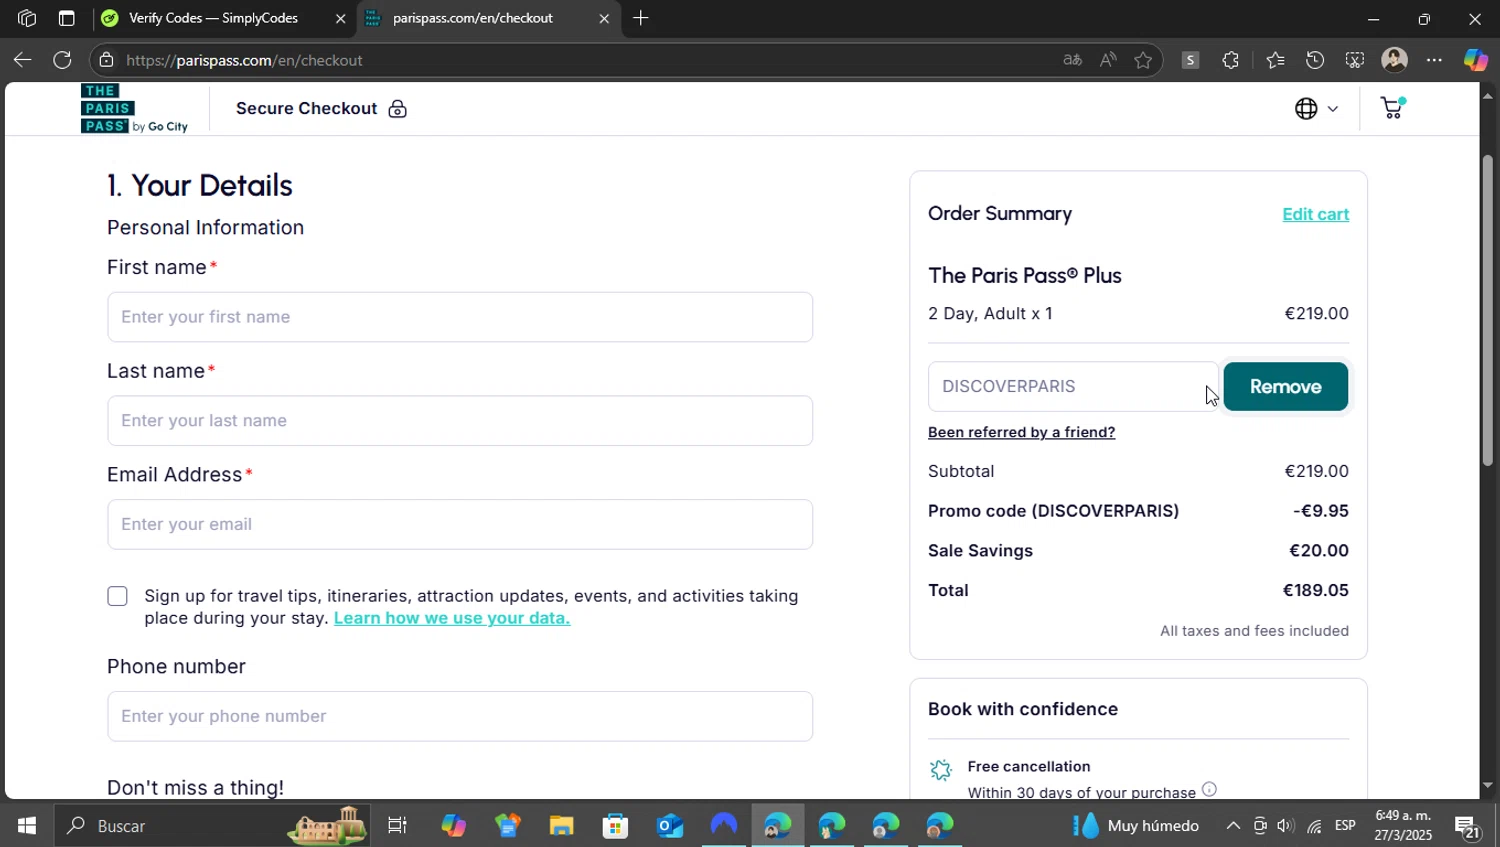Remove the applied promo code

[x=1286, y=386]
